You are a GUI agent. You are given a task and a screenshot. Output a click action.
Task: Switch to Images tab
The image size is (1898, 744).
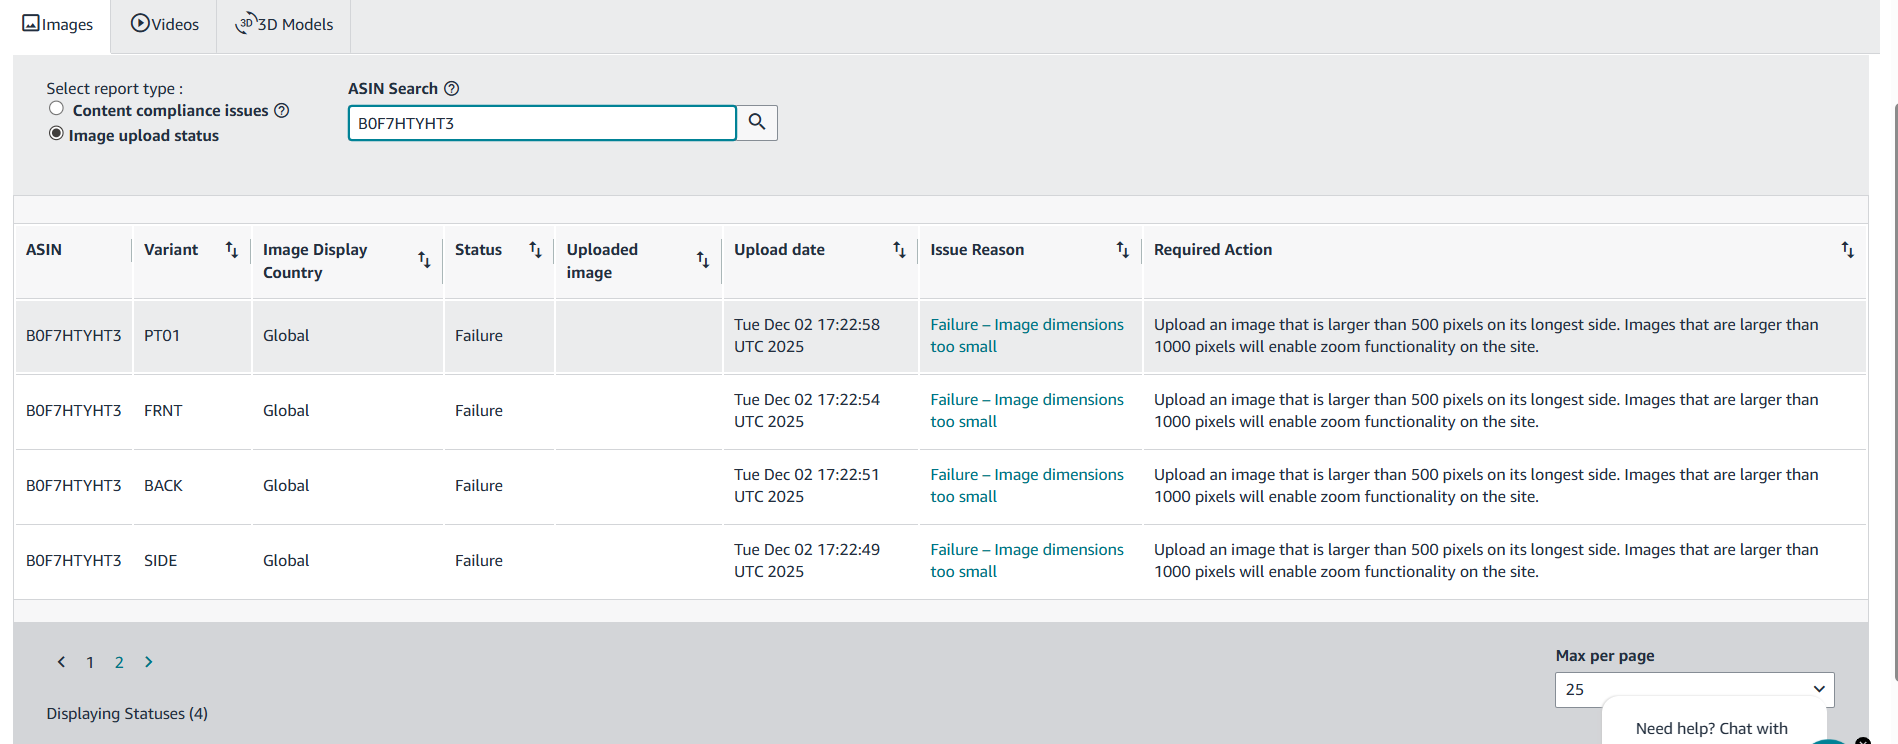click(x=58, y=24)
